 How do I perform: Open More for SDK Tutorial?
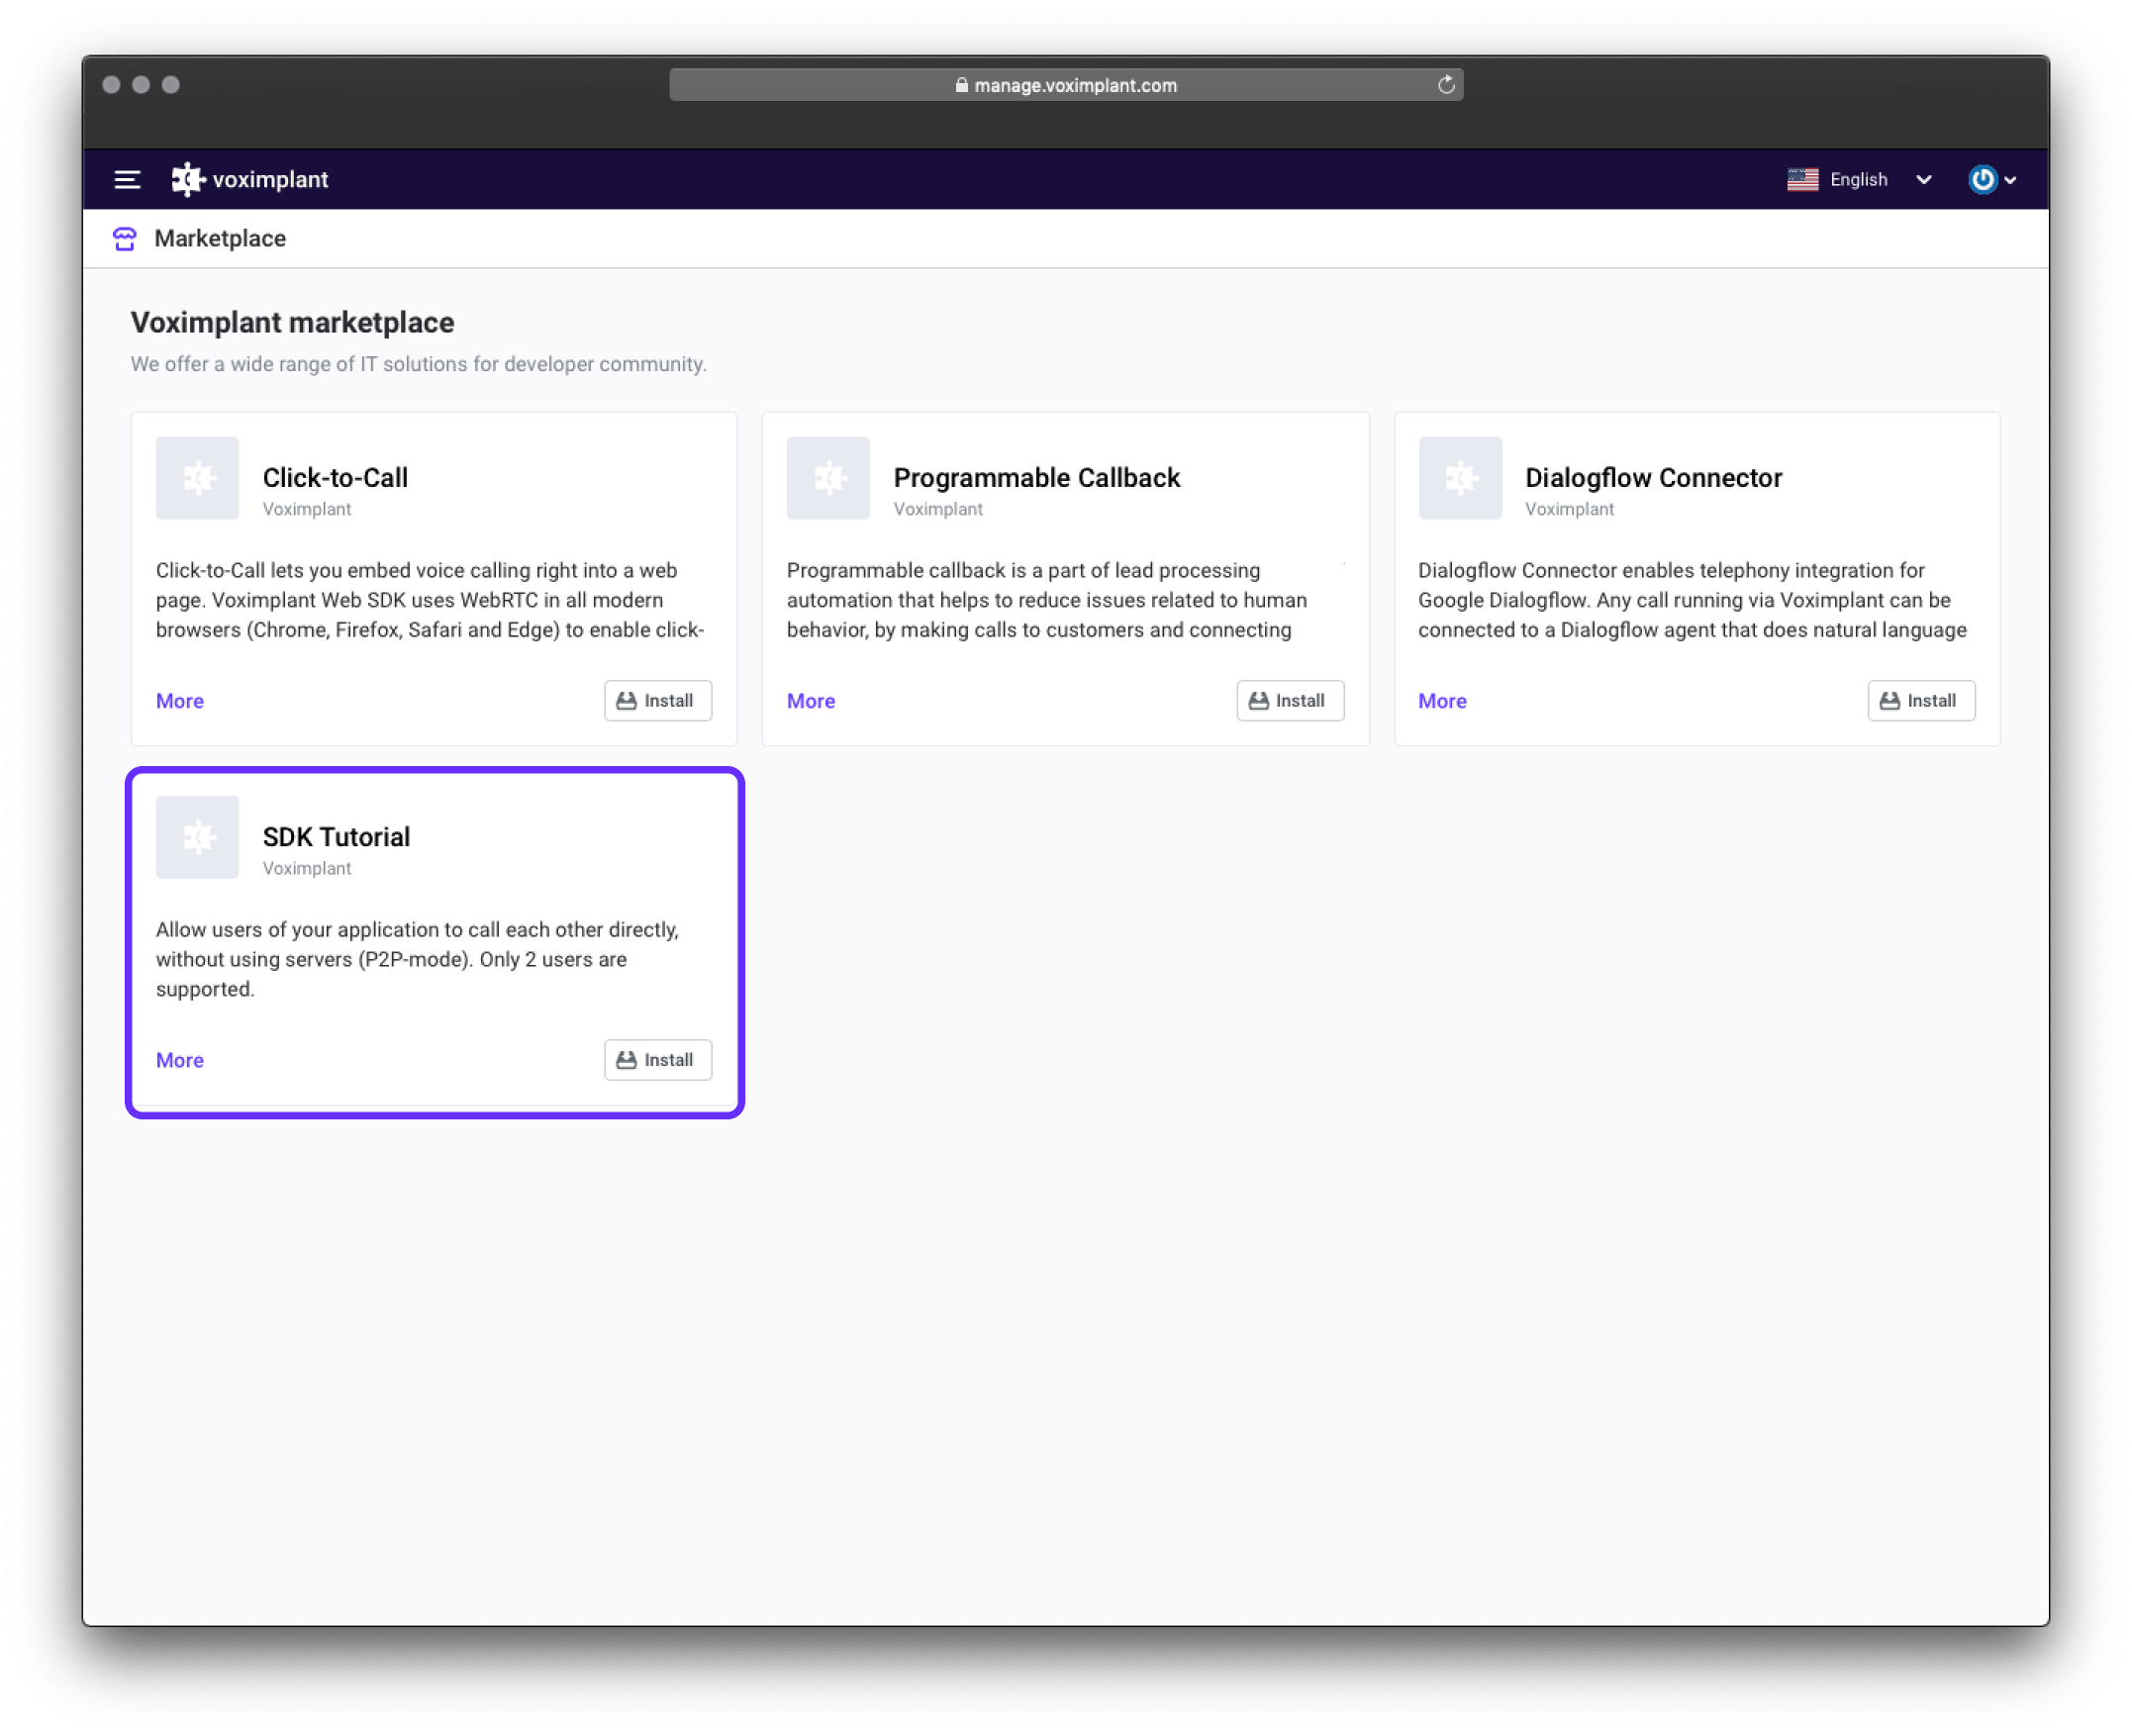tap(180, 1060)
